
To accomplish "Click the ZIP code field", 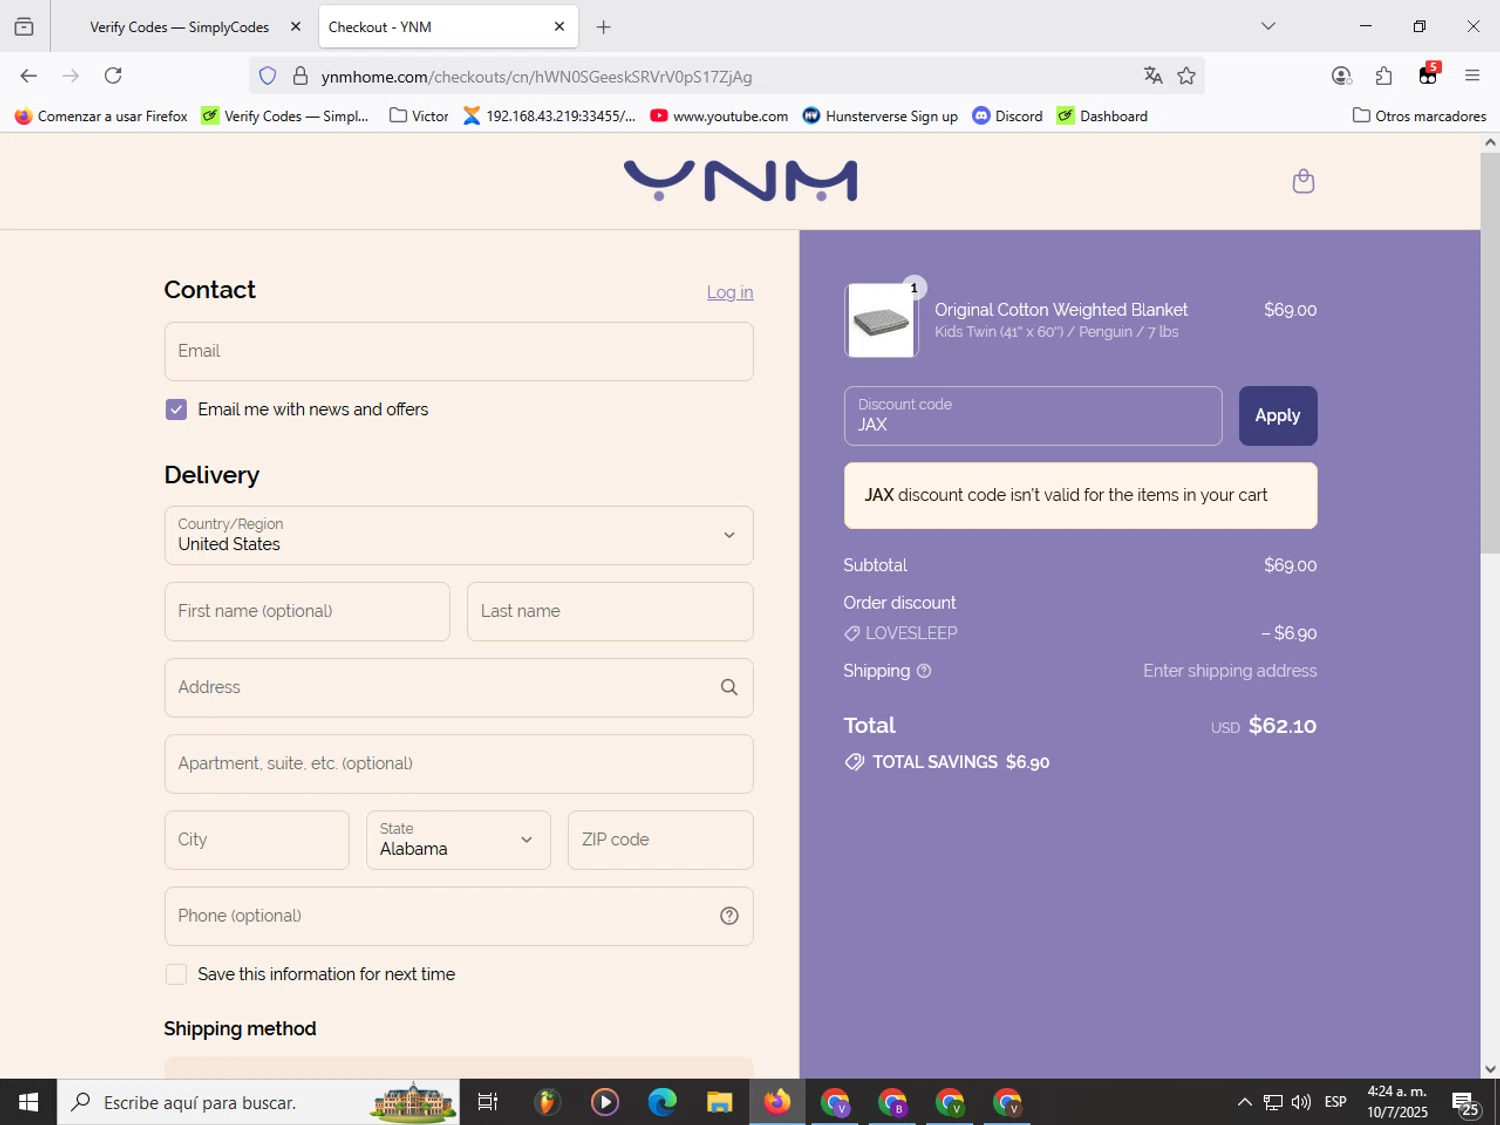I will coord(660,840).
